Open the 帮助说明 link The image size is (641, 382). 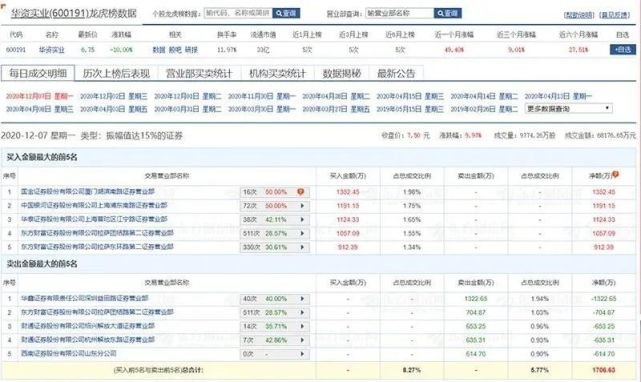(578, 15)
